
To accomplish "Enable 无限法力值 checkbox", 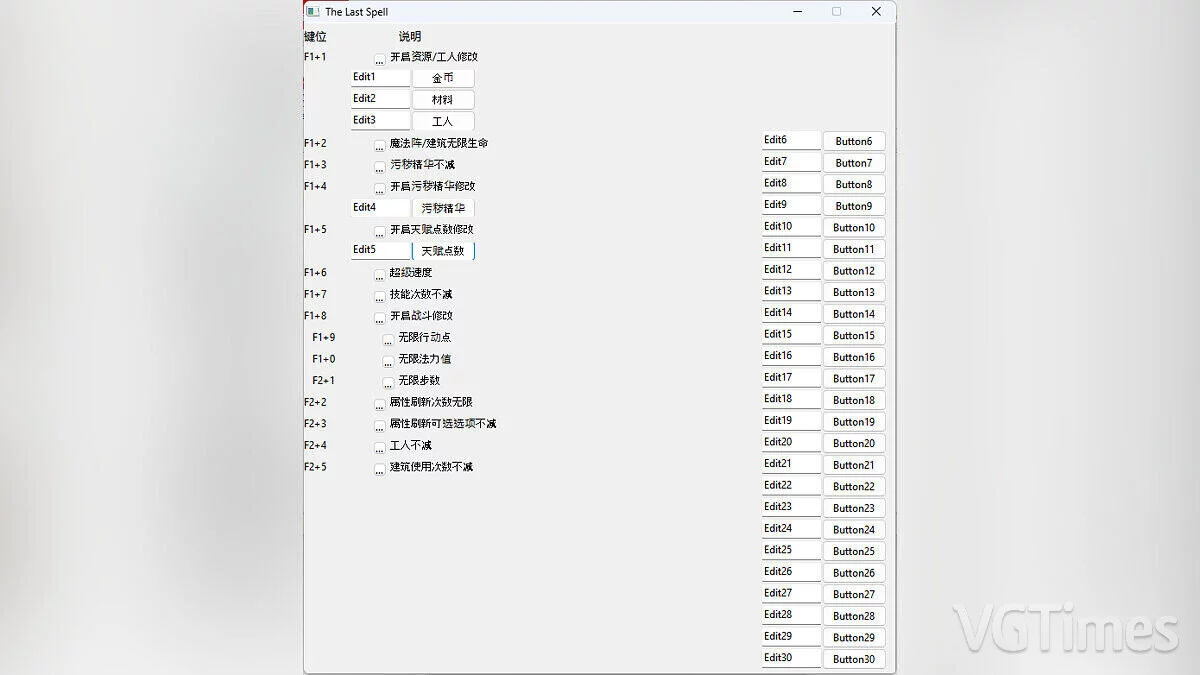I will click(x=388, y=360).
